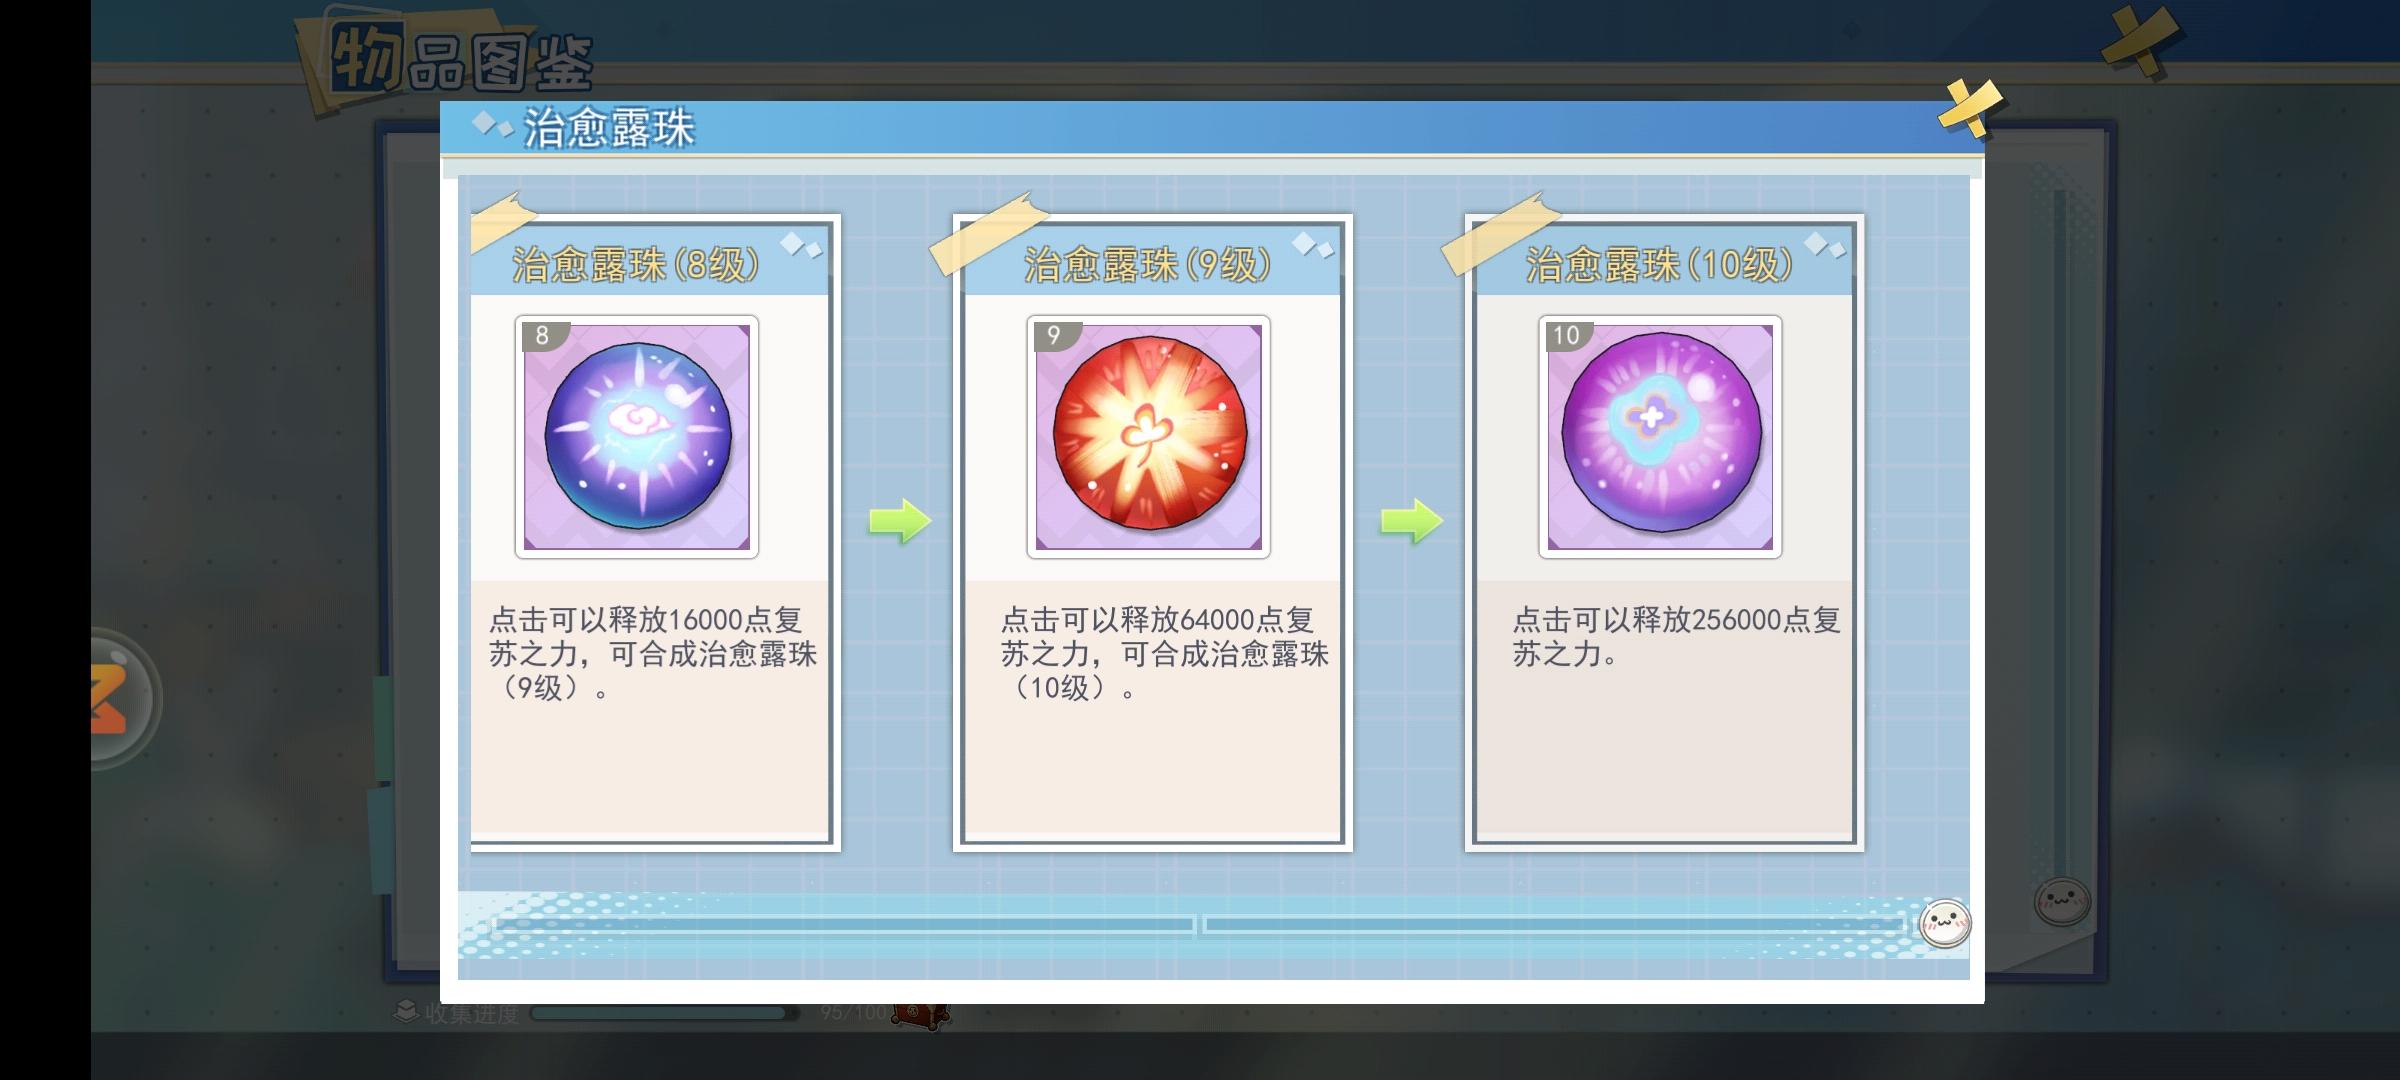Click the level 10 purple healing dewdrop icon

(1661, 437)
